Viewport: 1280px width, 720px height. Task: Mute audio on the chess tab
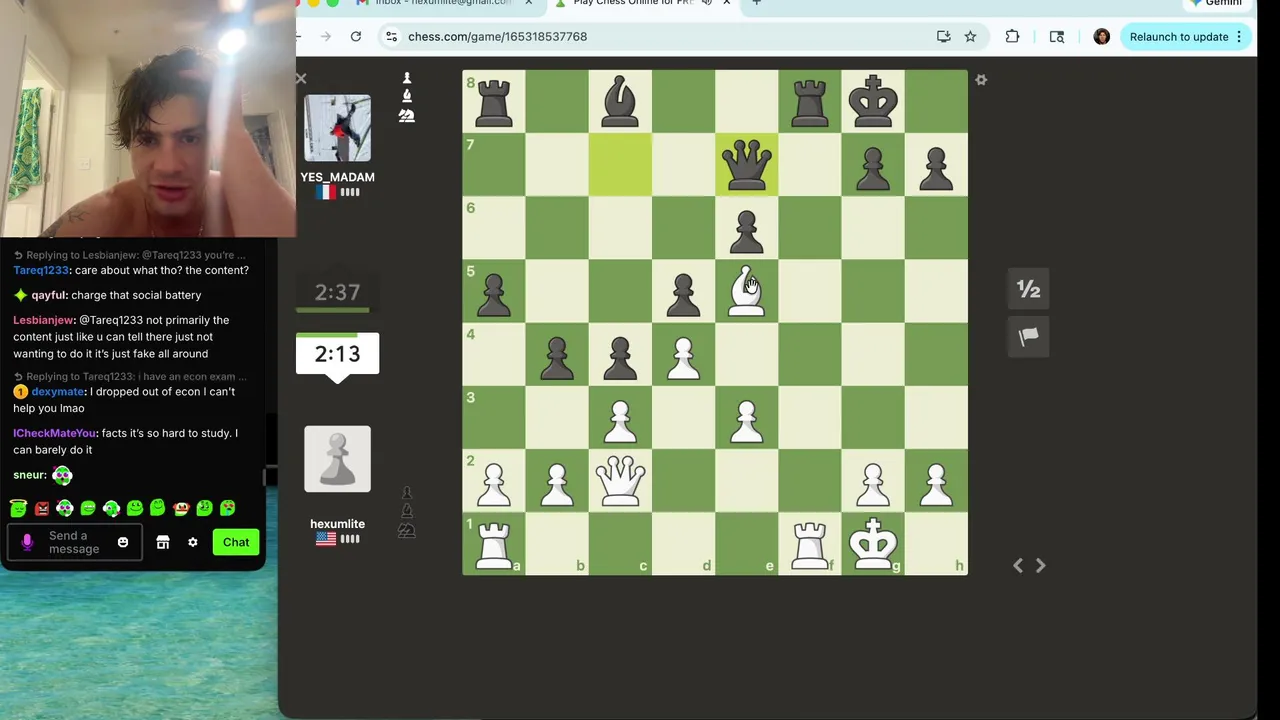tap(707, 4)
